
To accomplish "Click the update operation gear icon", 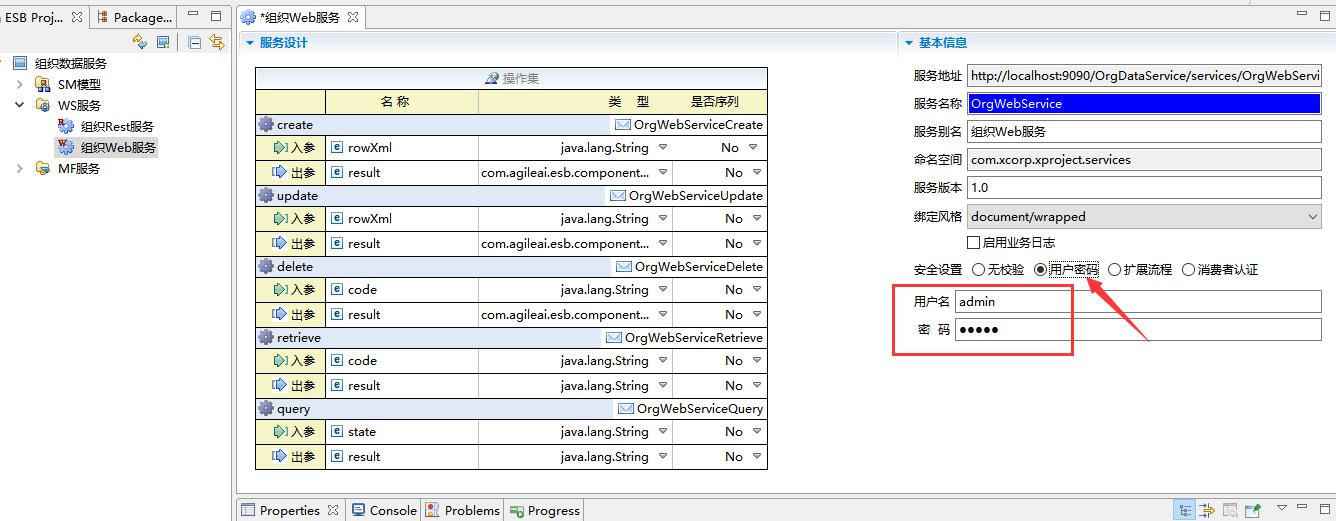I will (x=266, y=196).
